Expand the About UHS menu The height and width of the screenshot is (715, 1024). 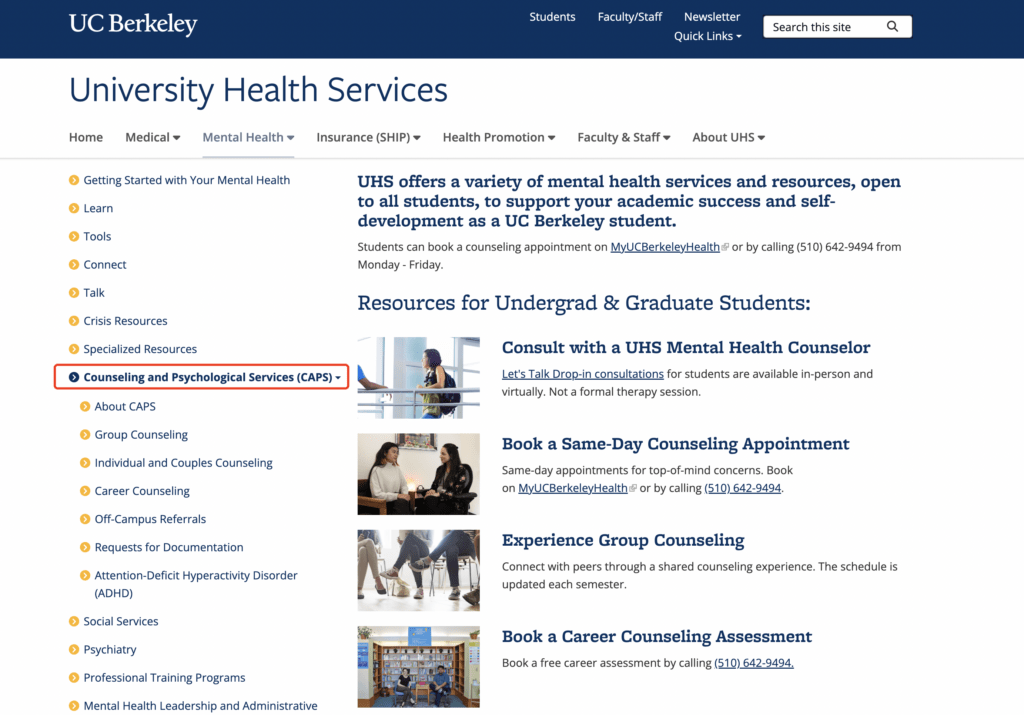click(729, 137)
